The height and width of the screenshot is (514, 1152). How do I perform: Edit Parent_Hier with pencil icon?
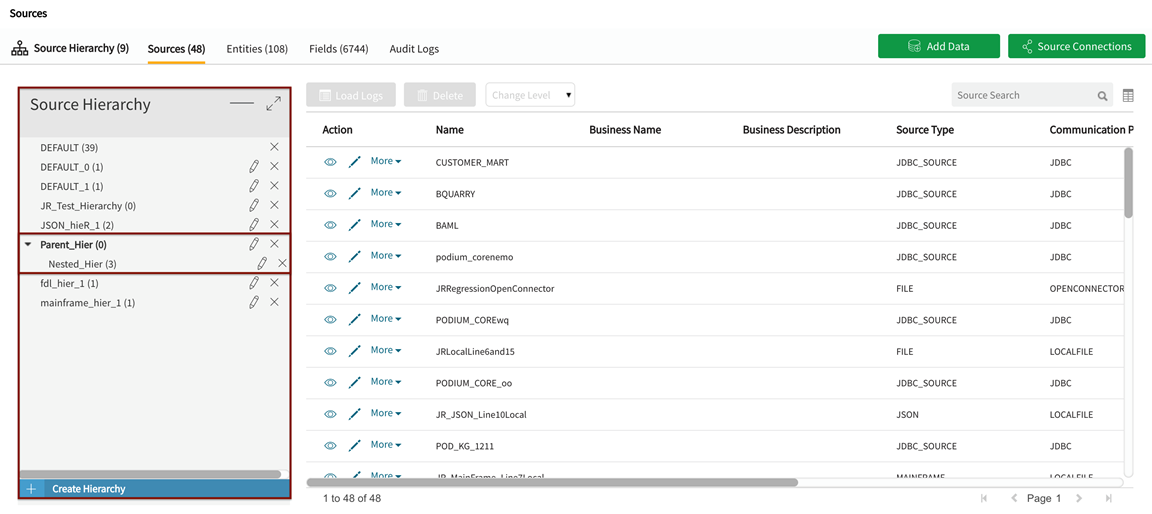point(254,244)
